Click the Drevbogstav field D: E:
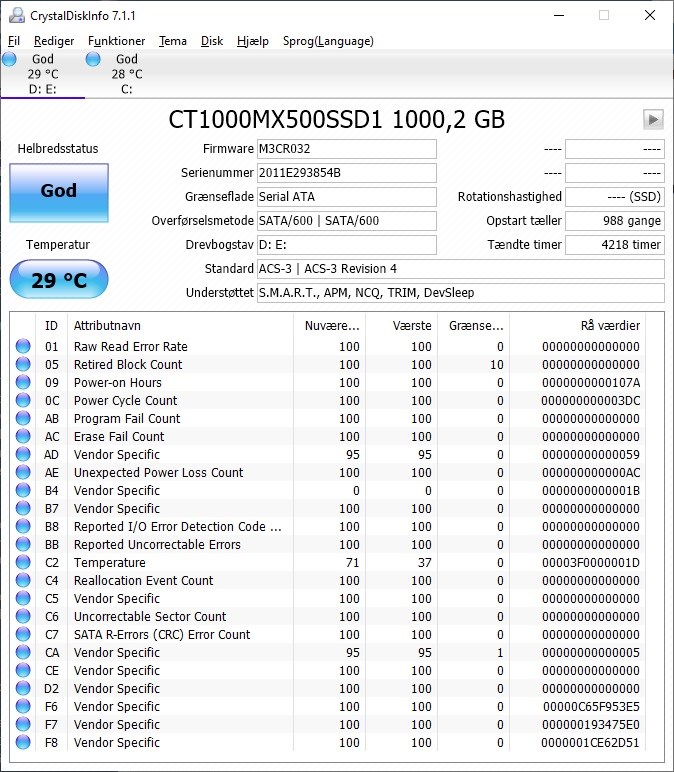The image size is (674, 772). [x=347, y=245]
